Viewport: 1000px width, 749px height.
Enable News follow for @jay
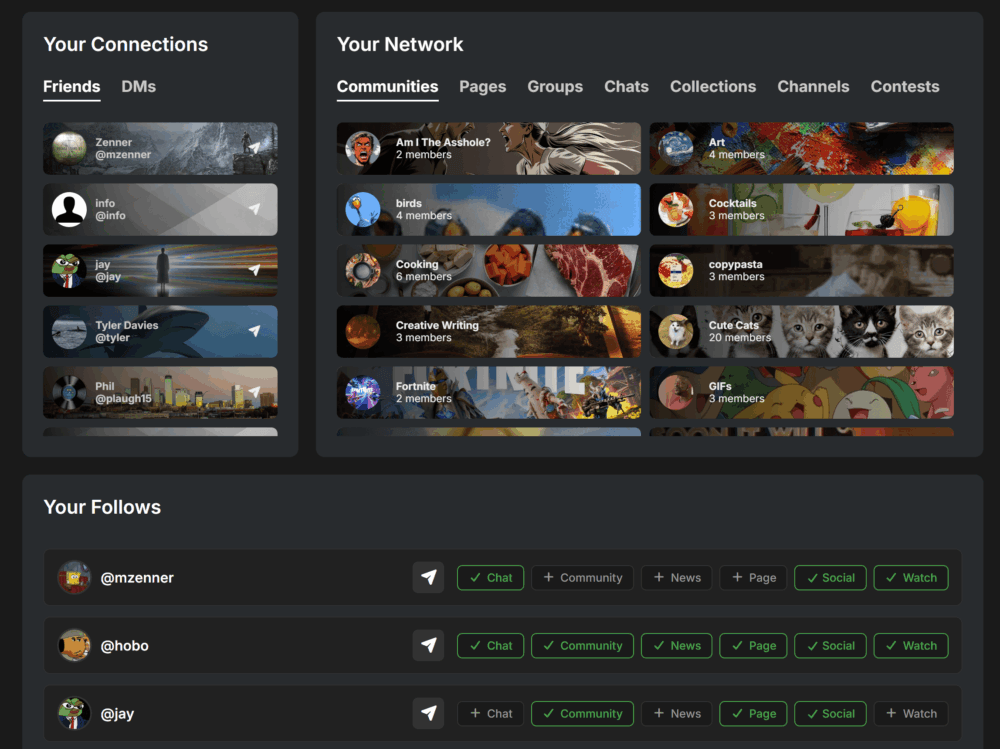(676, 713)
